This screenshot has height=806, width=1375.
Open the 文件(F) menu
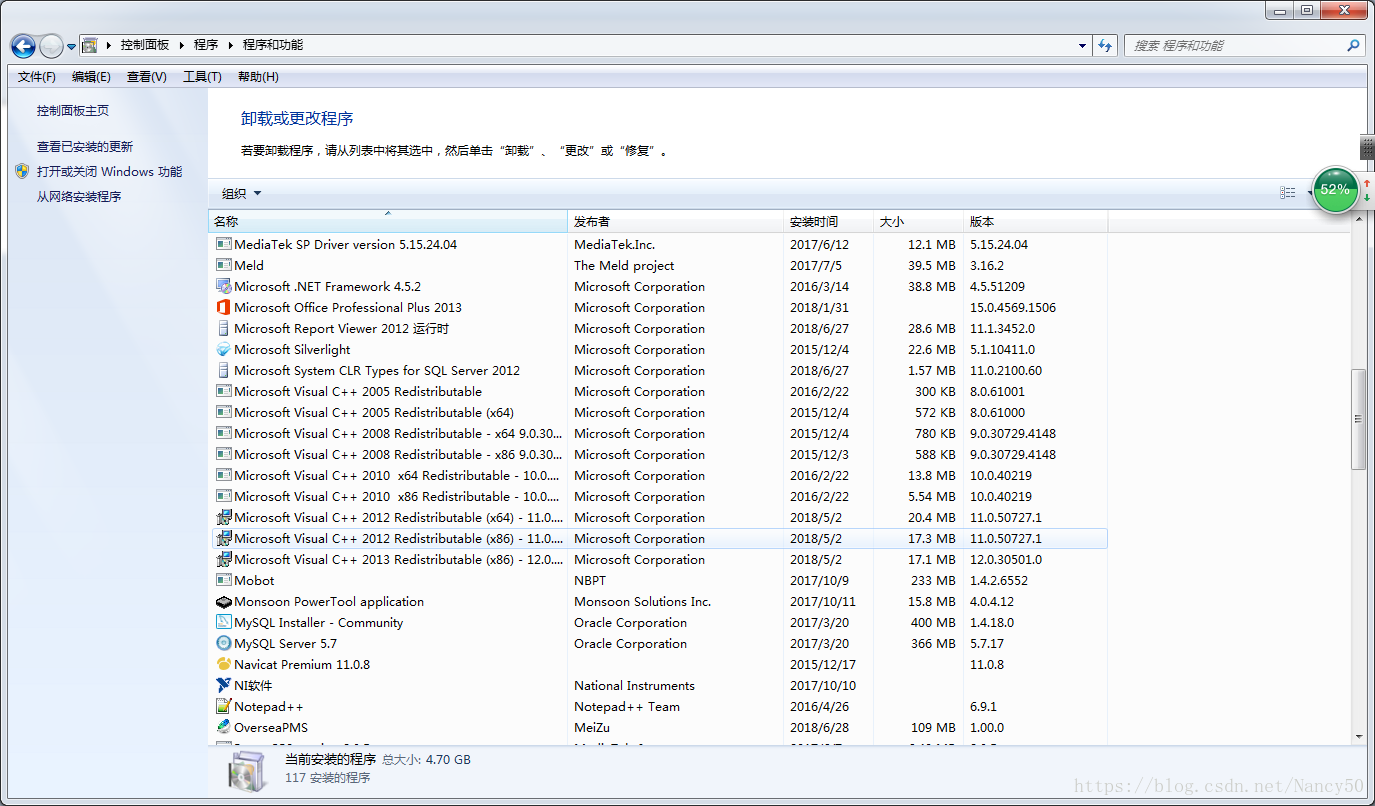(x=37, y=77)
